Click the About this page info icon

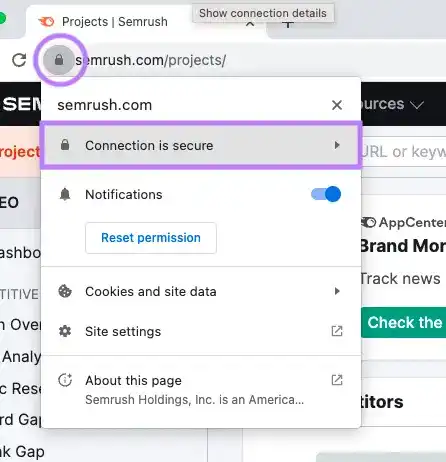coord(65,380)
